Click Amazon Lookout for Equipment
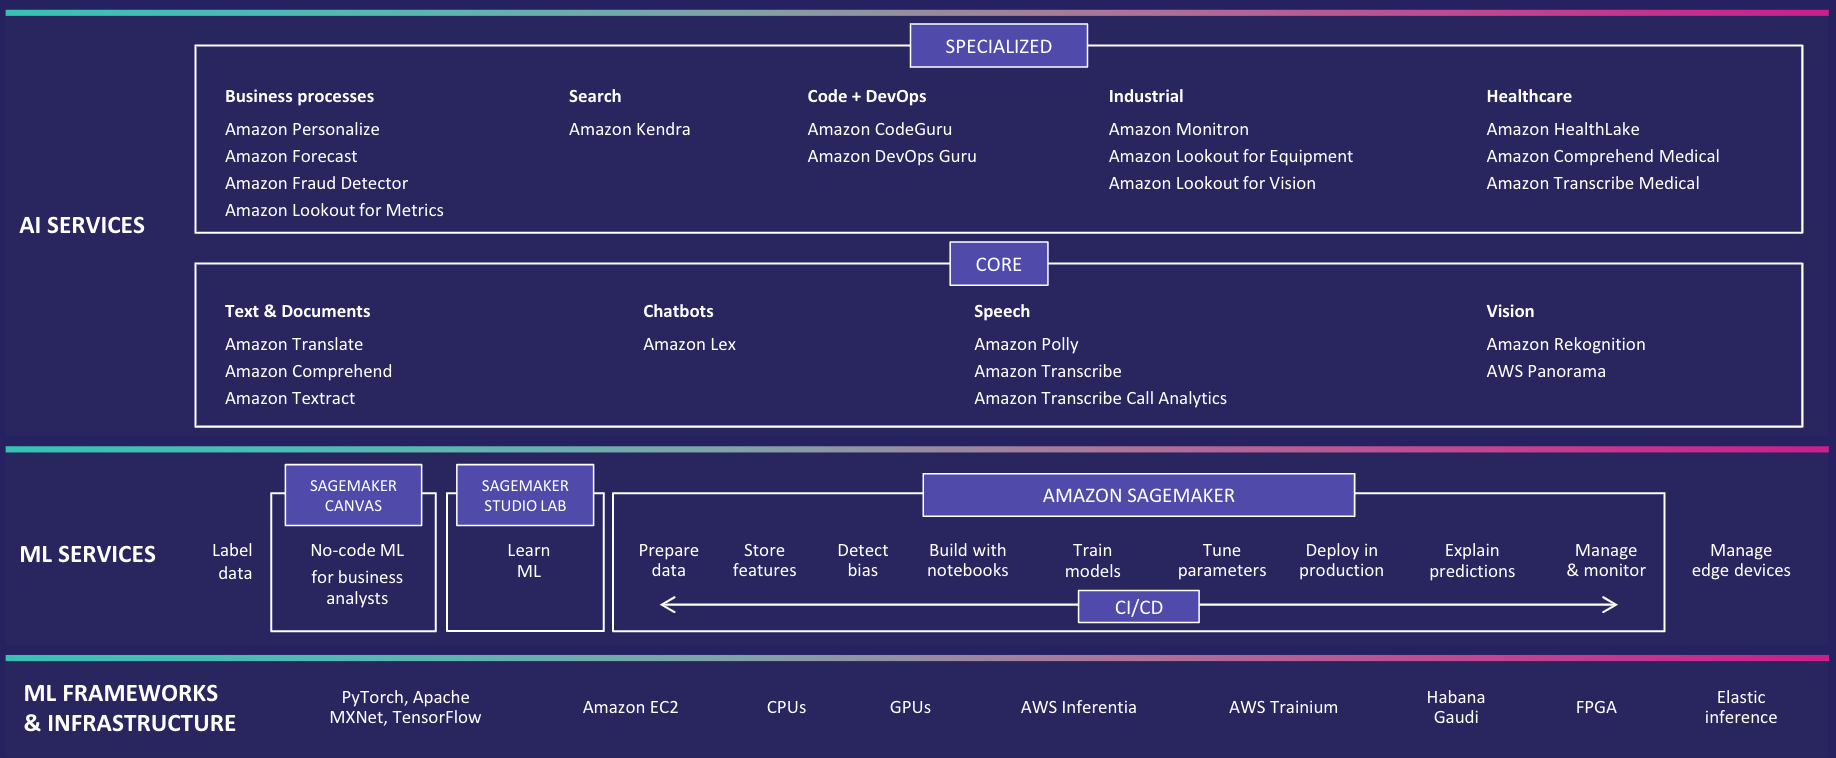Viewport: 1836px width, 758px height. pyautogui.click(x=1230, y=156)
